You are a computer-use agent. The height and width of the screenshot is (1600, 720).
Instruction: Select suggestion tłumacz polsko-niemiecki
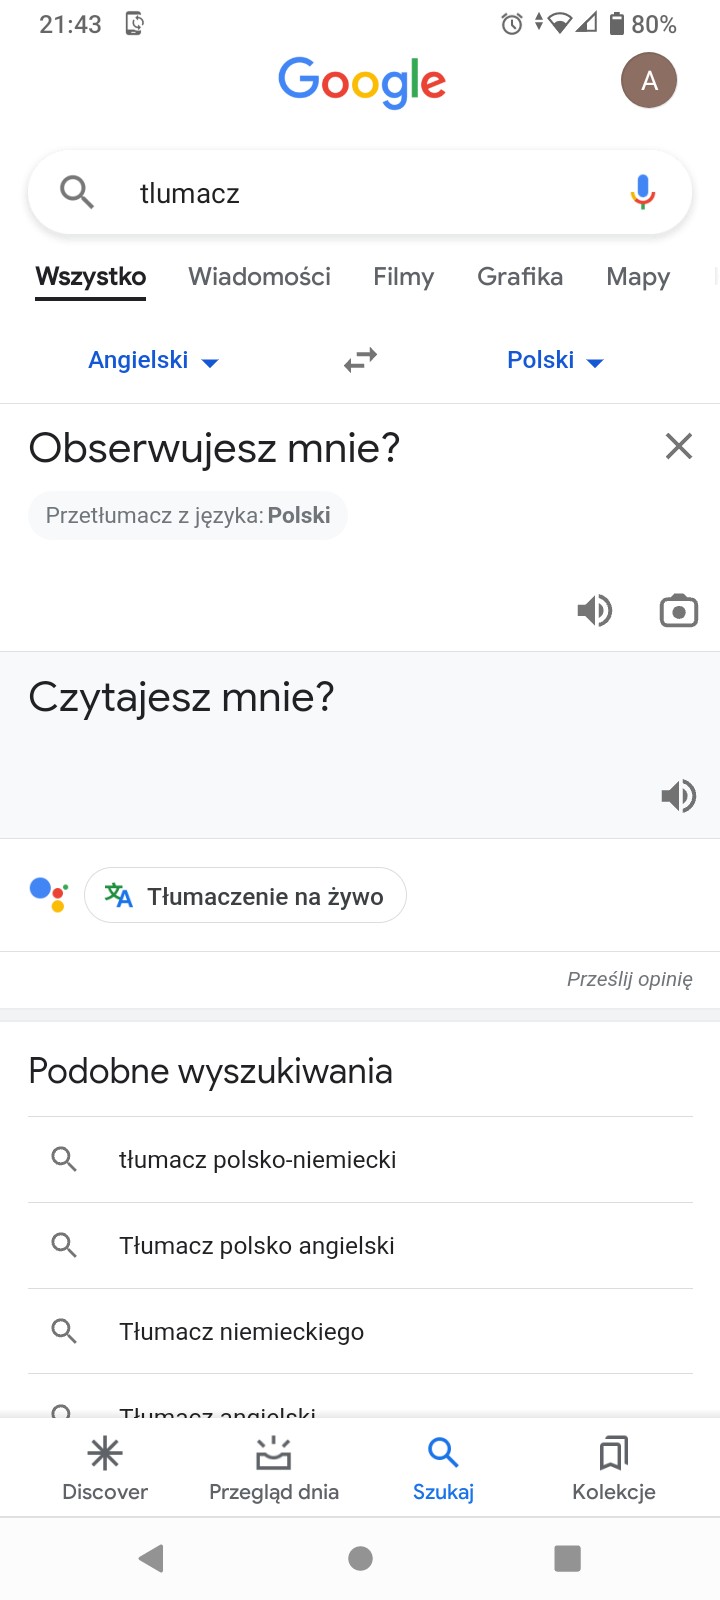point(258,1160)
